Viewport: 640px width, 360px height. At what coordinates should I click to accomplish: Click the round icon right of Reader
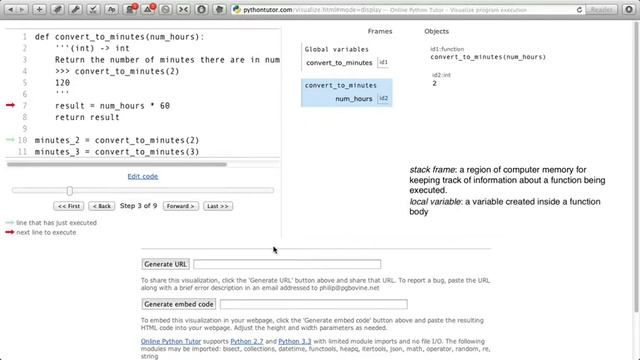629,9
